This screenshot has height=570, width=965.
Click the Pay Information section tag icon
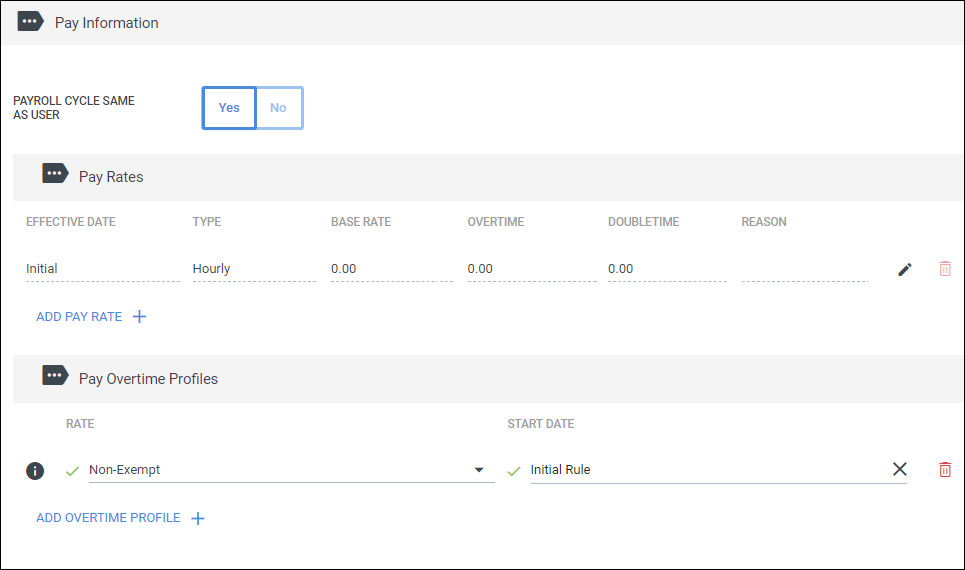coord(30,22)
